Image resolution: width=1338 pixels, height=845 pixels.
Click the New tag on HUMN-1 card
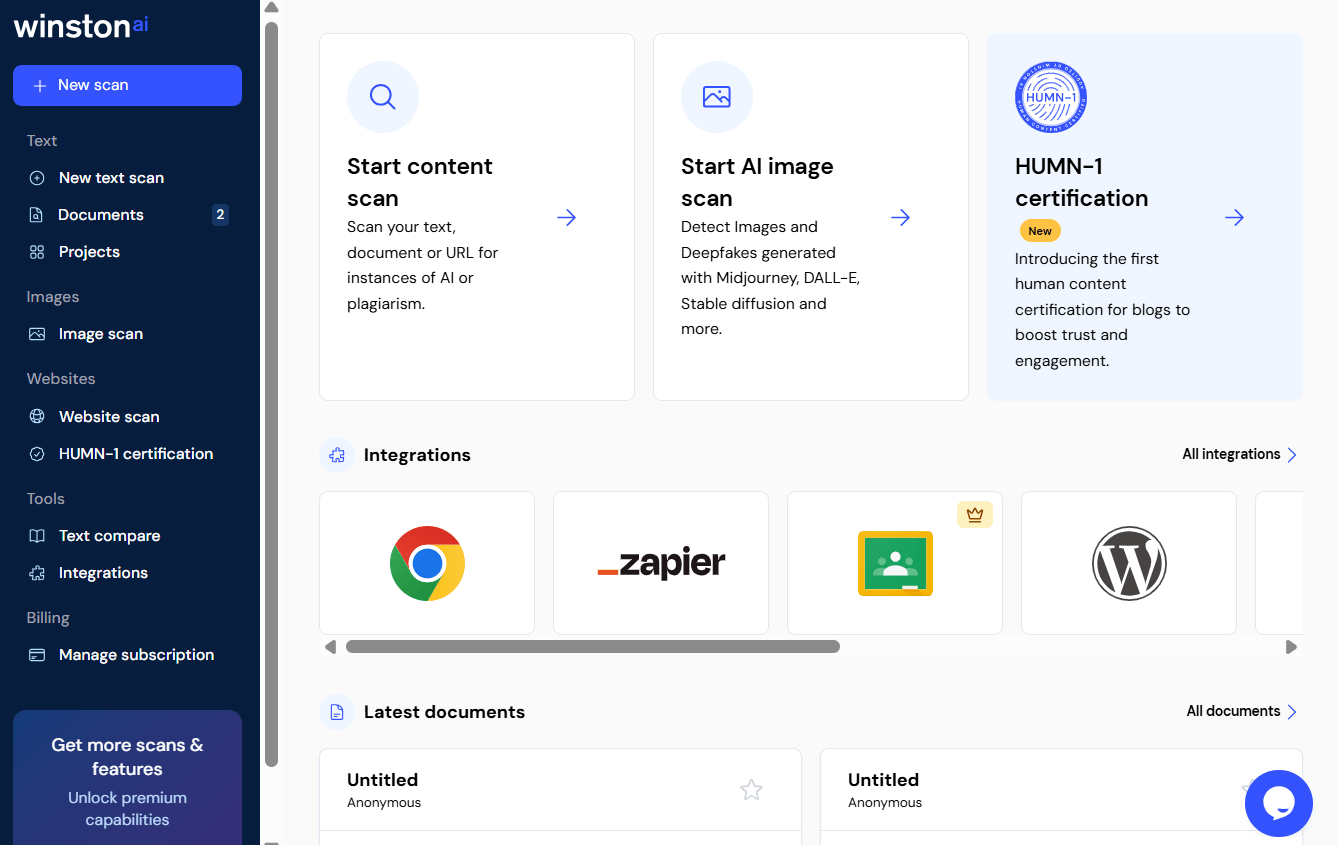1040,231
